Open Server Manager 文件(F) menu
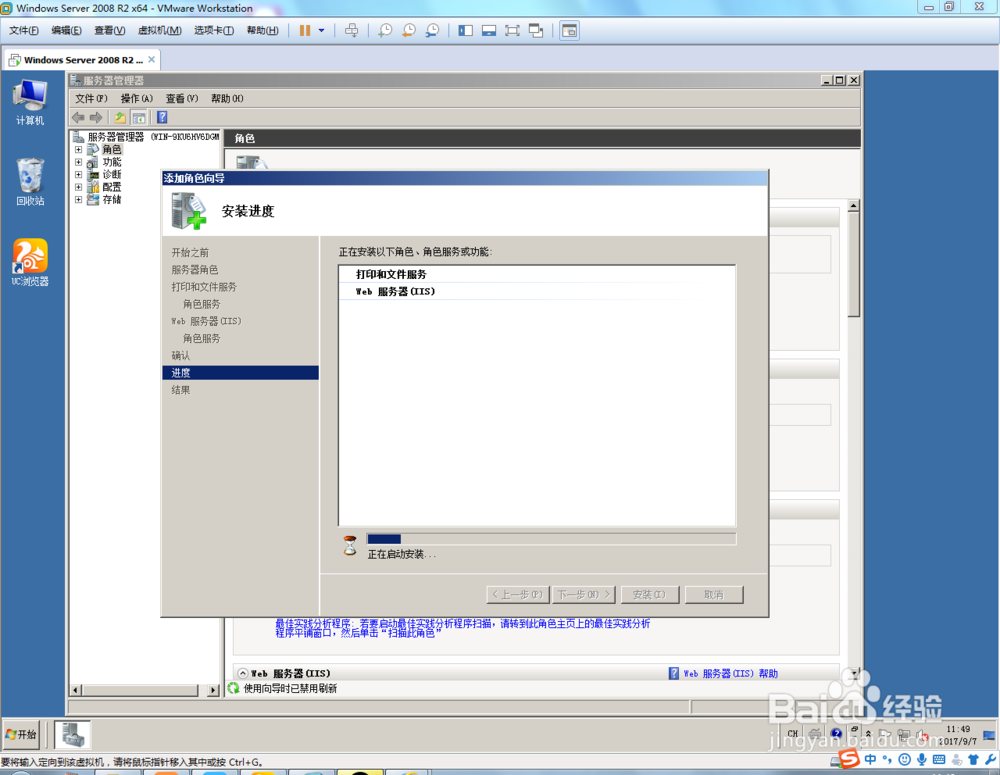The width and height of the screenshot is (1000, 775). click(91, 98)
